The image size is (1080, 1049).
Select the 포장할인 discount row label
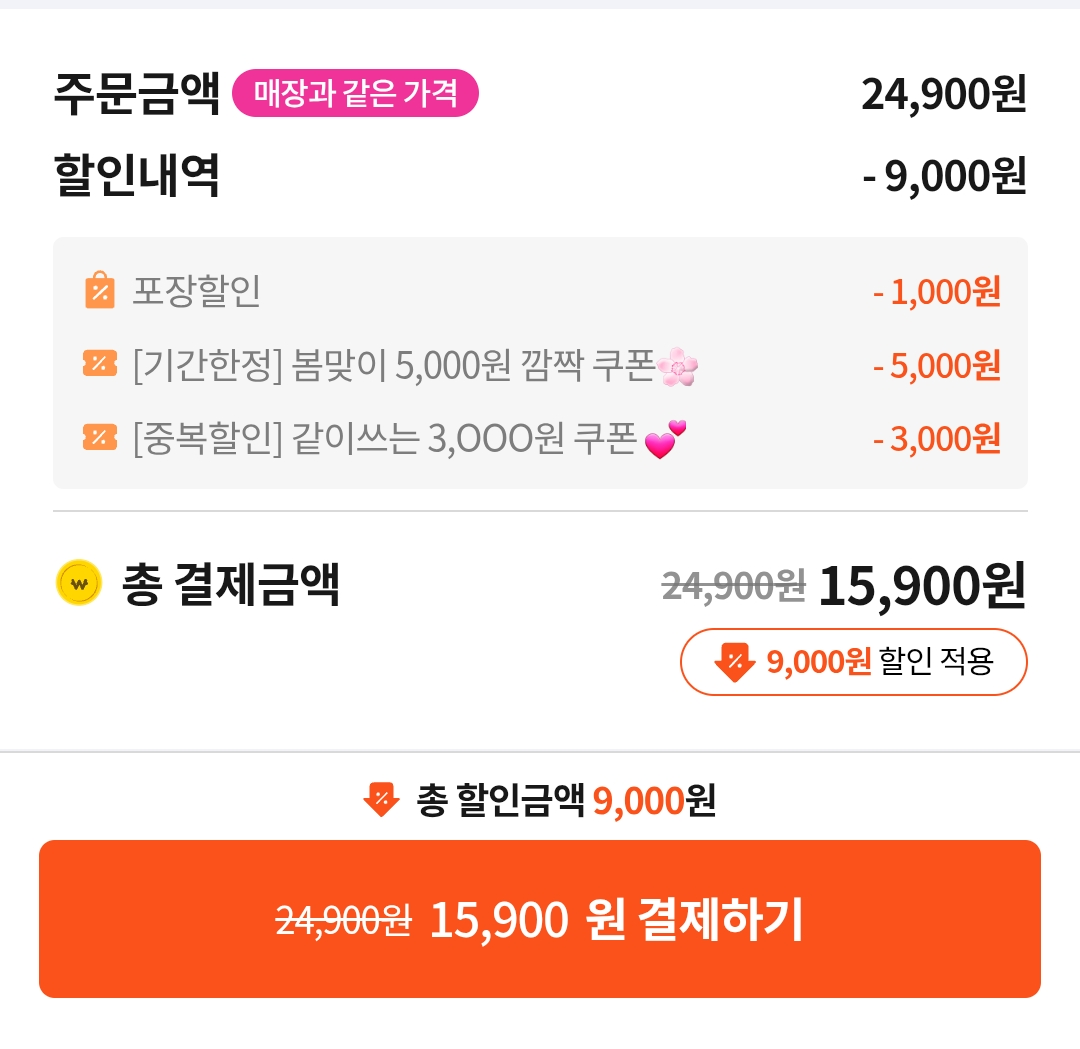(x=196, y=291)
